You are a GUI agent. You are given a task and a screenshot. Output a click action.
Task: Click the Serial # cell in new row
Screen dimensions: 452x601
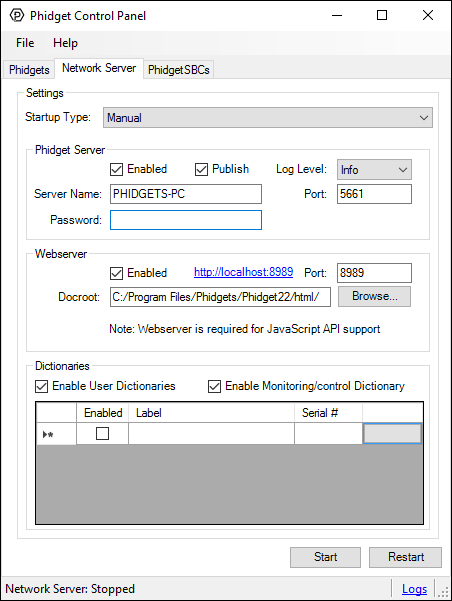tap(328, 434)
